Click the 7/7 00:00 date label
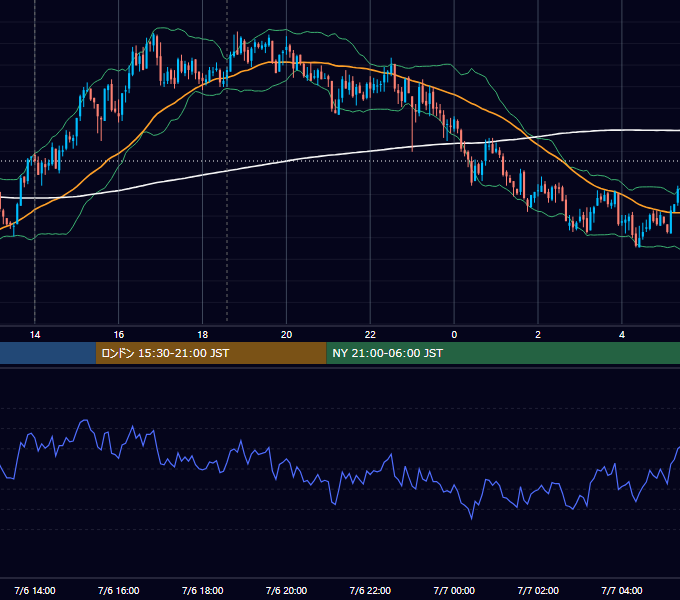Viewport: 680px width, 600px height. (x=454, y=590)
